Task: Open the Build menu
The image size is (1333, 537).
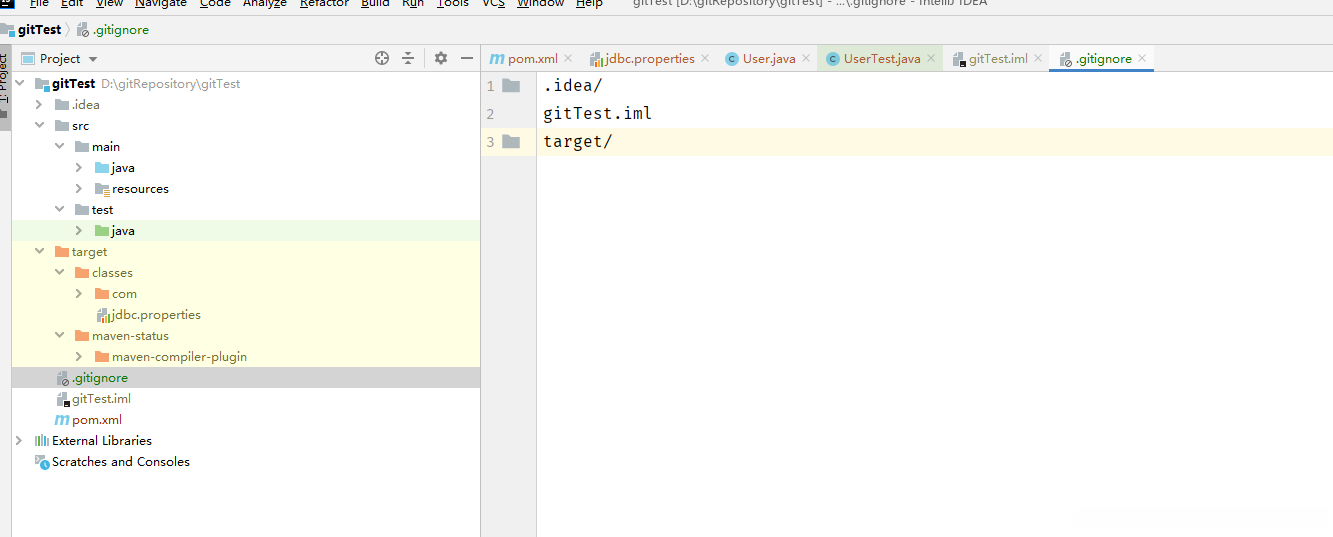Action: click(x=375, y=3)
